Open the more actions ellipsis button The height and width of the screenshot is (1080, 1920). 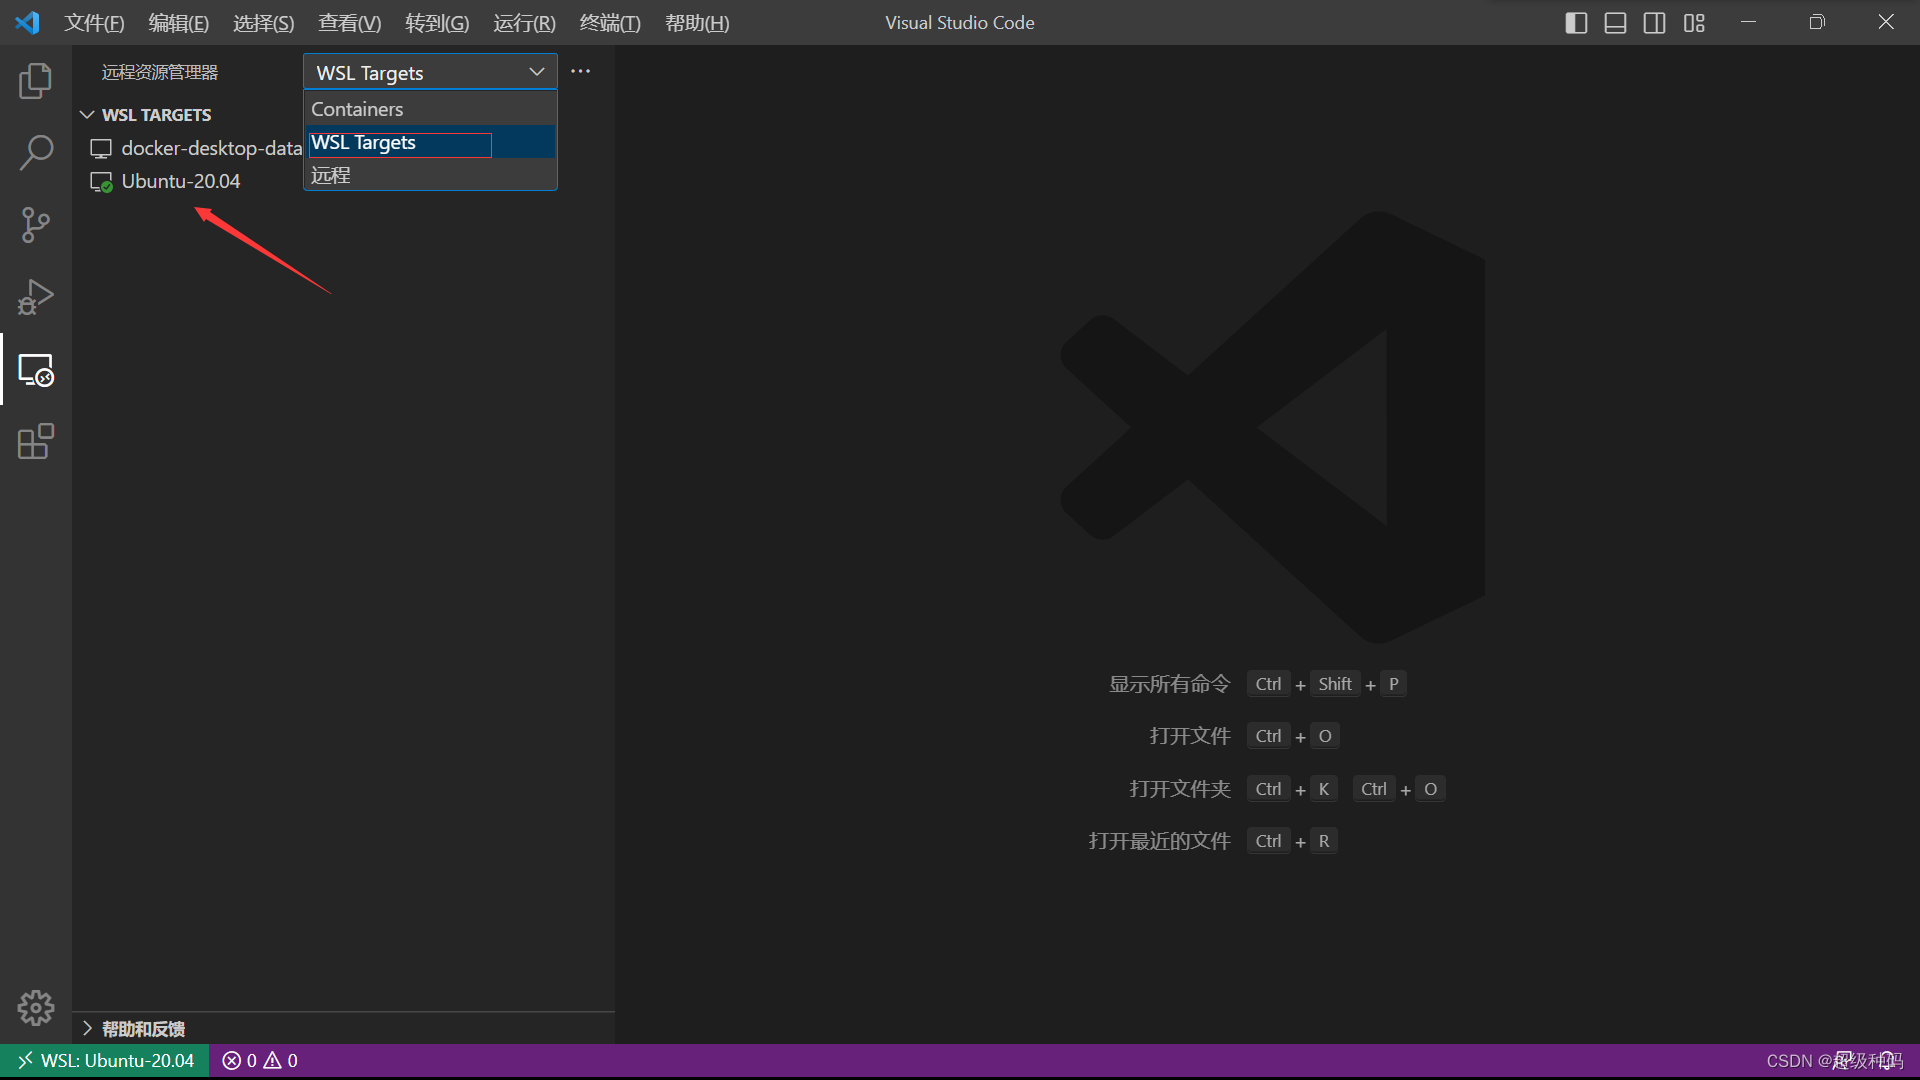click(x=580, y=72)
